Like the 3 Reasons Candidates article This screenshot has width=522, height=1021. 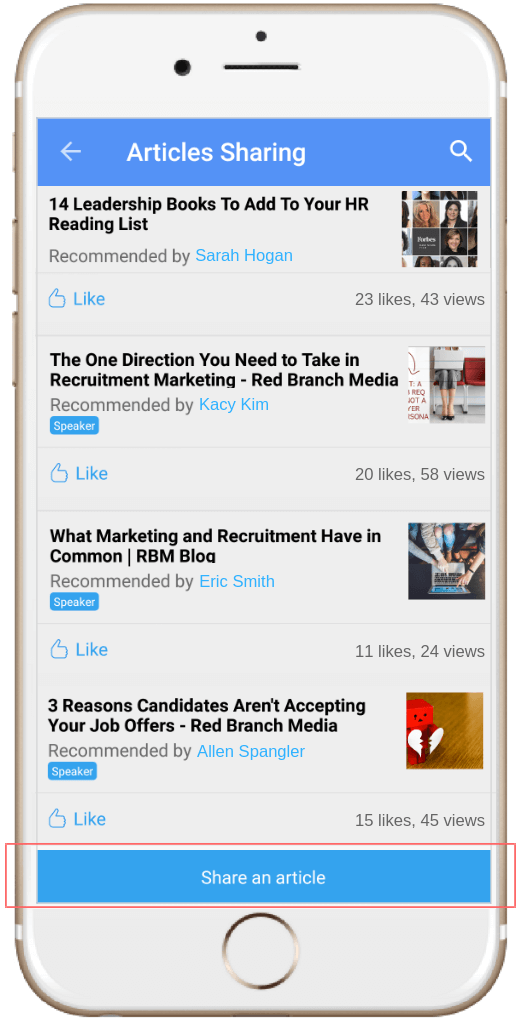point(77,818)
